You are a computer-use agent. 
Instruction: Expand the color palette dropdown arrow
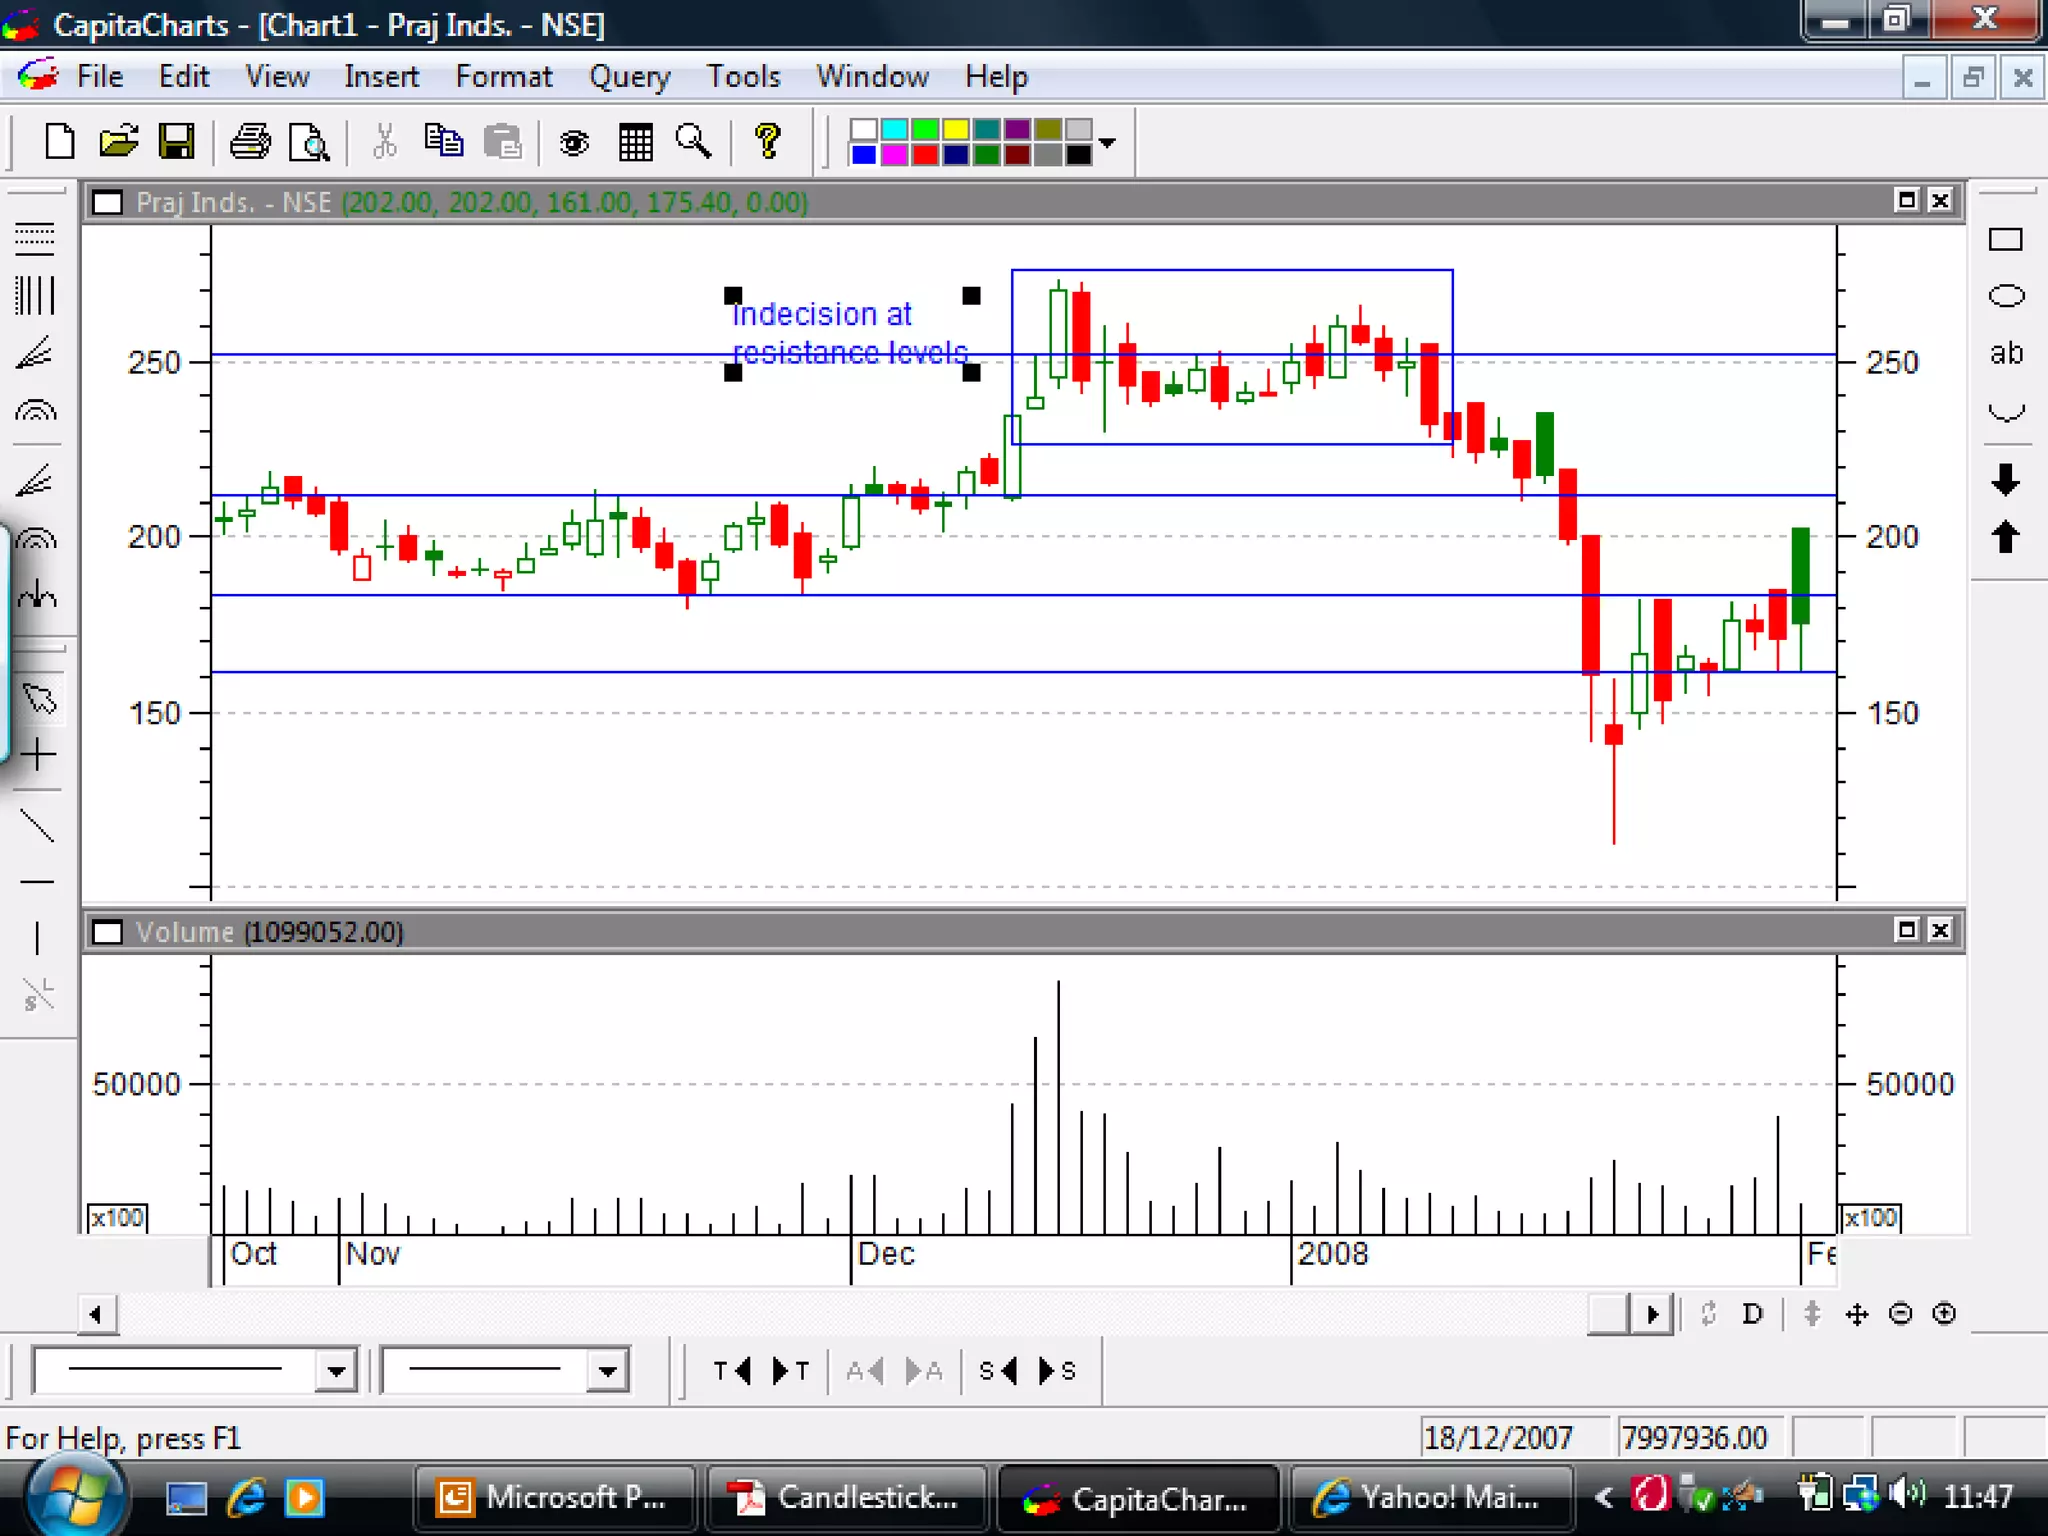1107,142
